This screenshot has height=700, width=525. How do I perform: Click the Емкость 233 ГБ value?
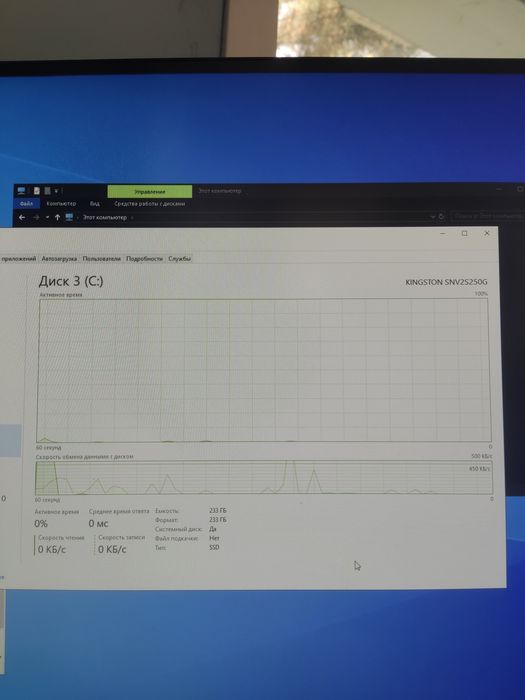coord(218,510)
